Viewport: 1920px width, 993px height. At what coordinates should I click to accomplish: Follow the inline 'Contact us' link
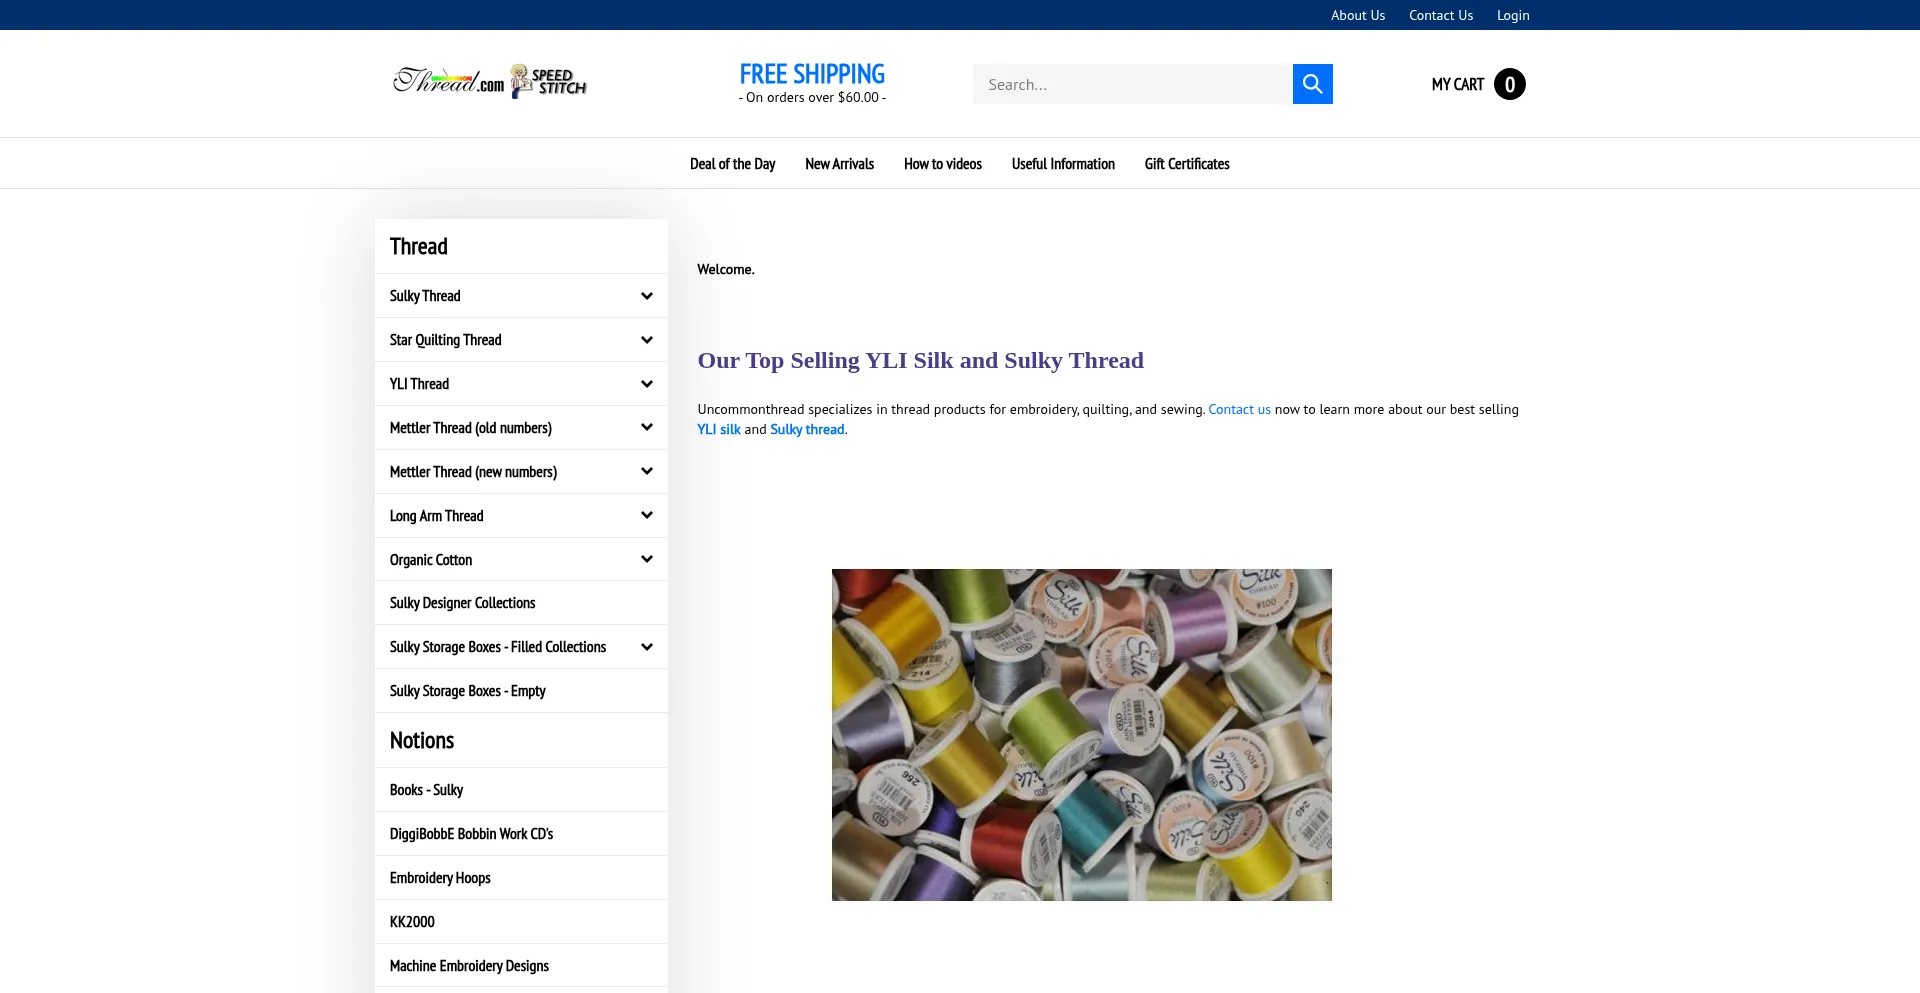[x=1239, y=409]
